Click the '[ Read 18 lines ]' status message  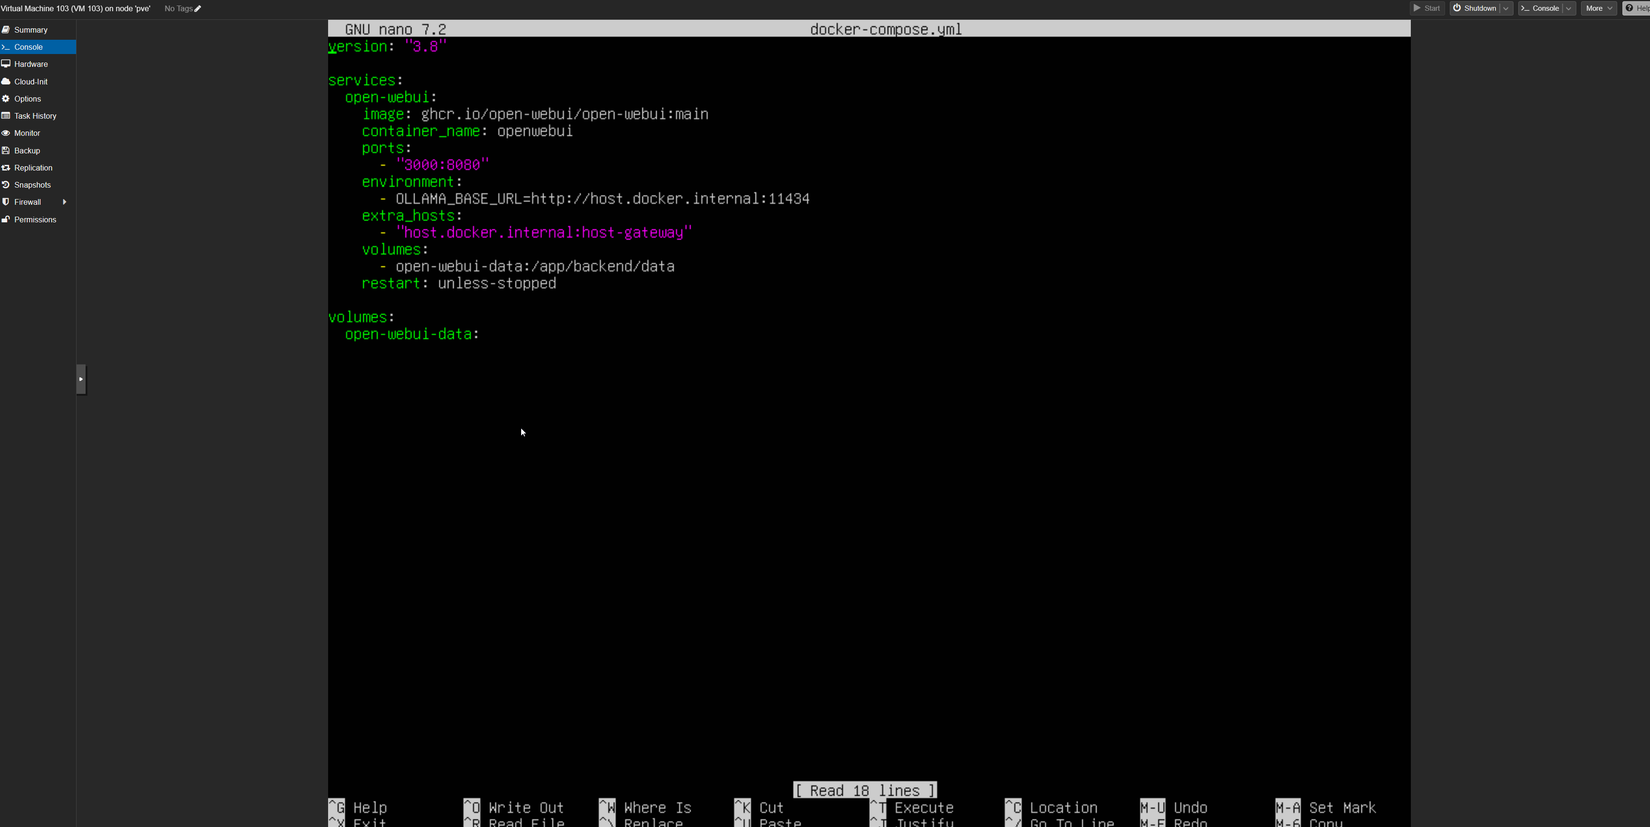pyautogui.click(x=865, y=790)
